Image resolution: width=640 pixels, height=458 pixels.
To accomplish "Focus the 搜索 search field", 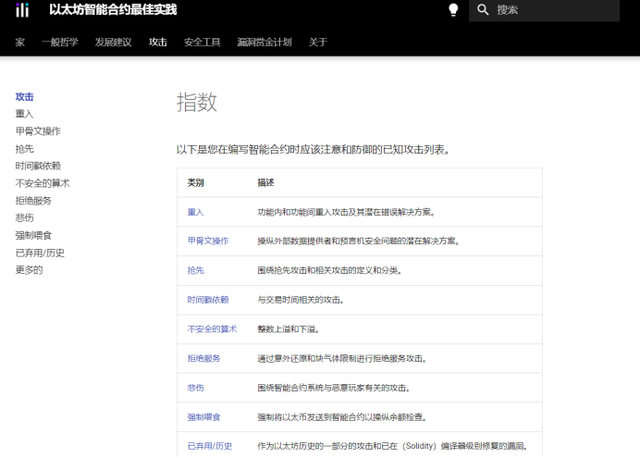I will 544,10.
